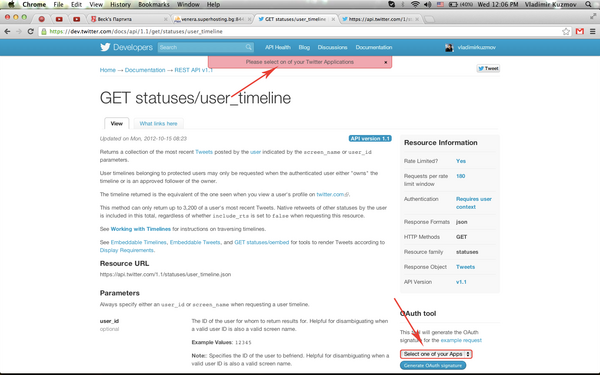Screen dimensions: 600x375
Task: Open the History menu
Action: click(x=120, y=4)
